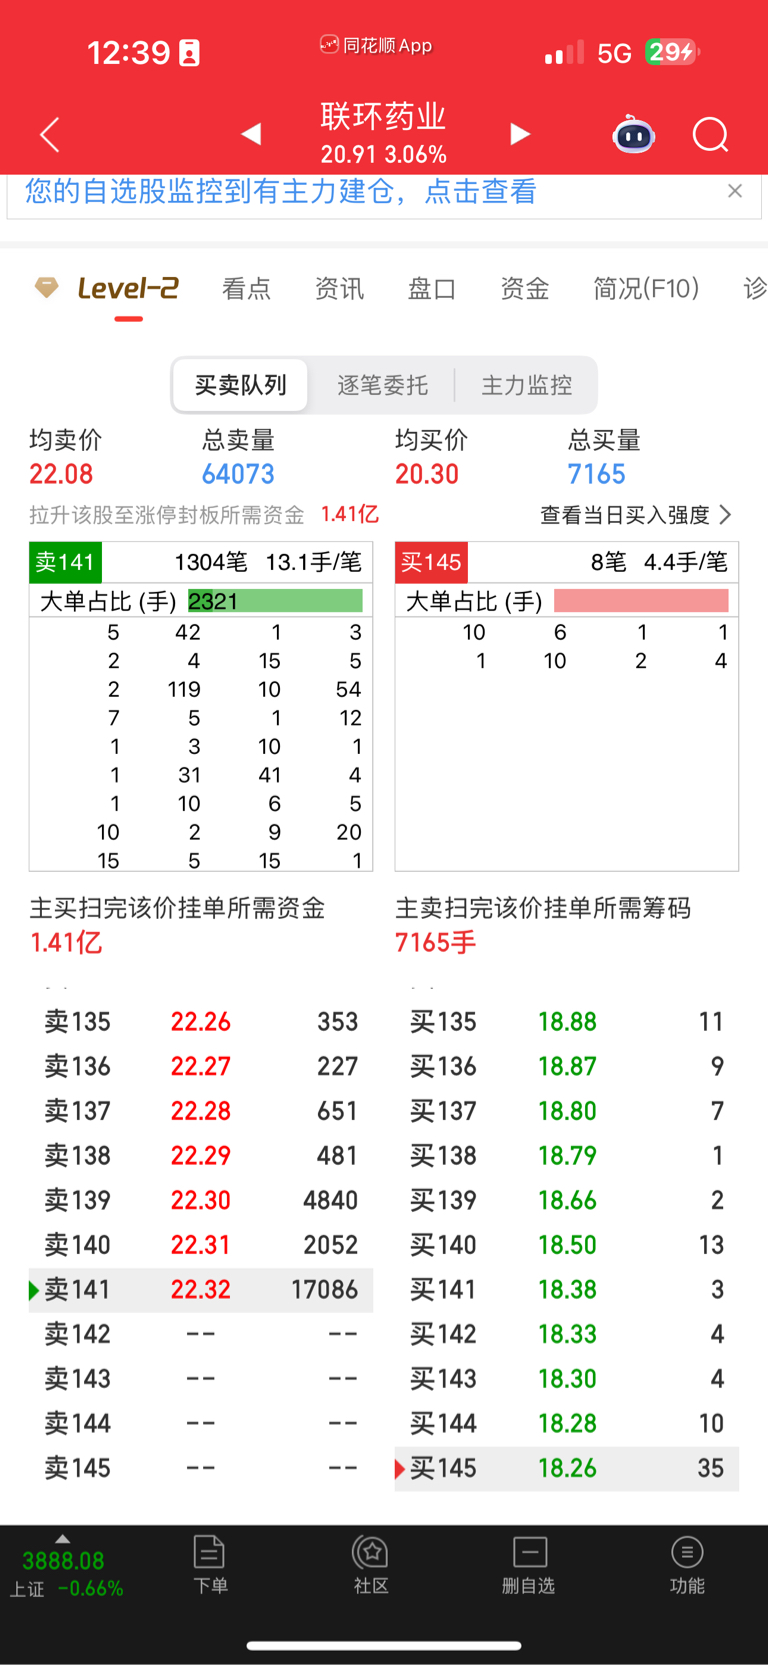Tap the 7165手 chips amount
Image resolution: width=768 pixels, height=1665 pixels.
(435, 942)
